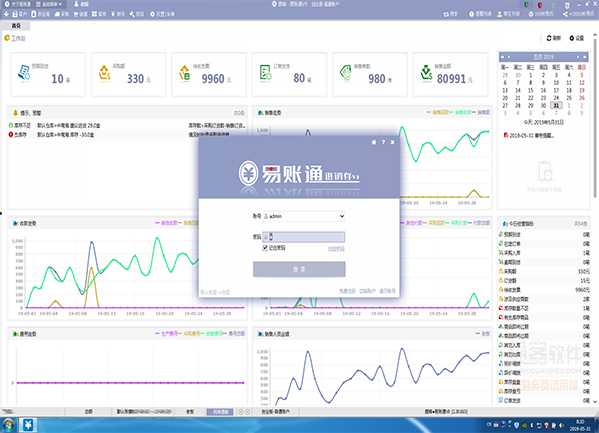599x433 pixels.
Task: Open the card showing value 330
Action: click(128, 75)
